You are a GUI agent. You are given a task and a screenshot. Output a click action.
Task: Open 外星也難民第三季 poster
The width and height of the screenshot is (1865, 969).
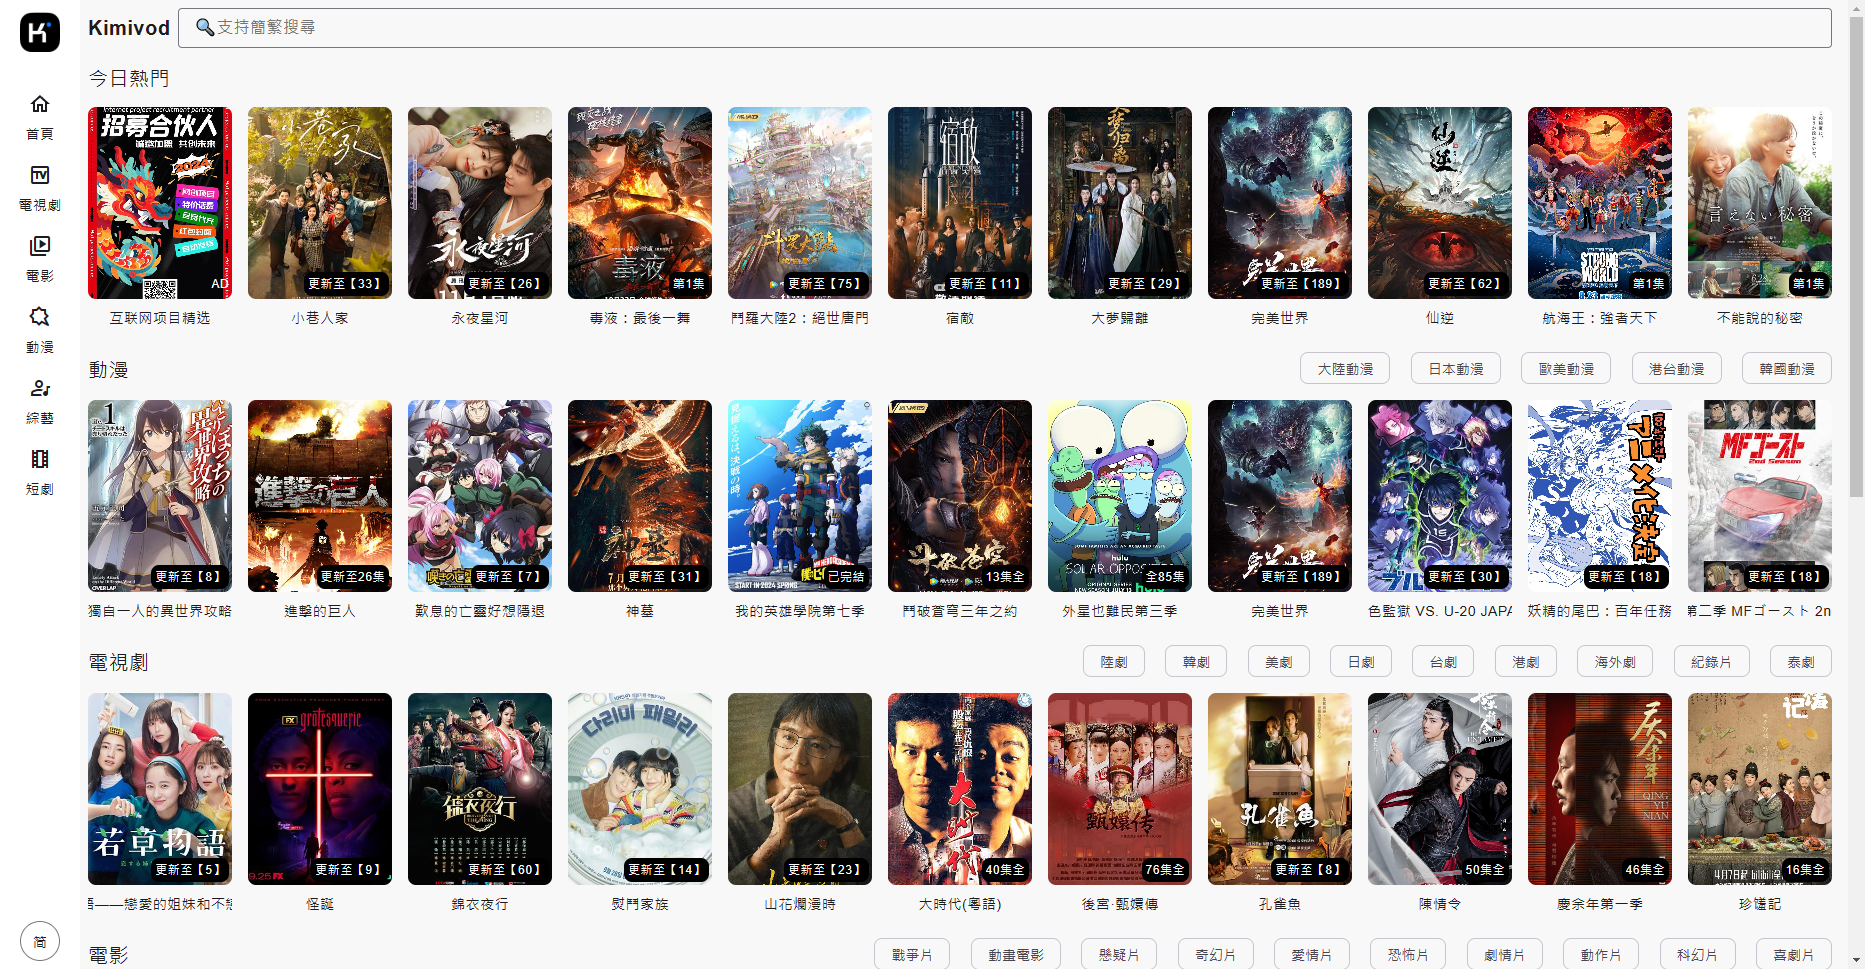point(1120,496)
